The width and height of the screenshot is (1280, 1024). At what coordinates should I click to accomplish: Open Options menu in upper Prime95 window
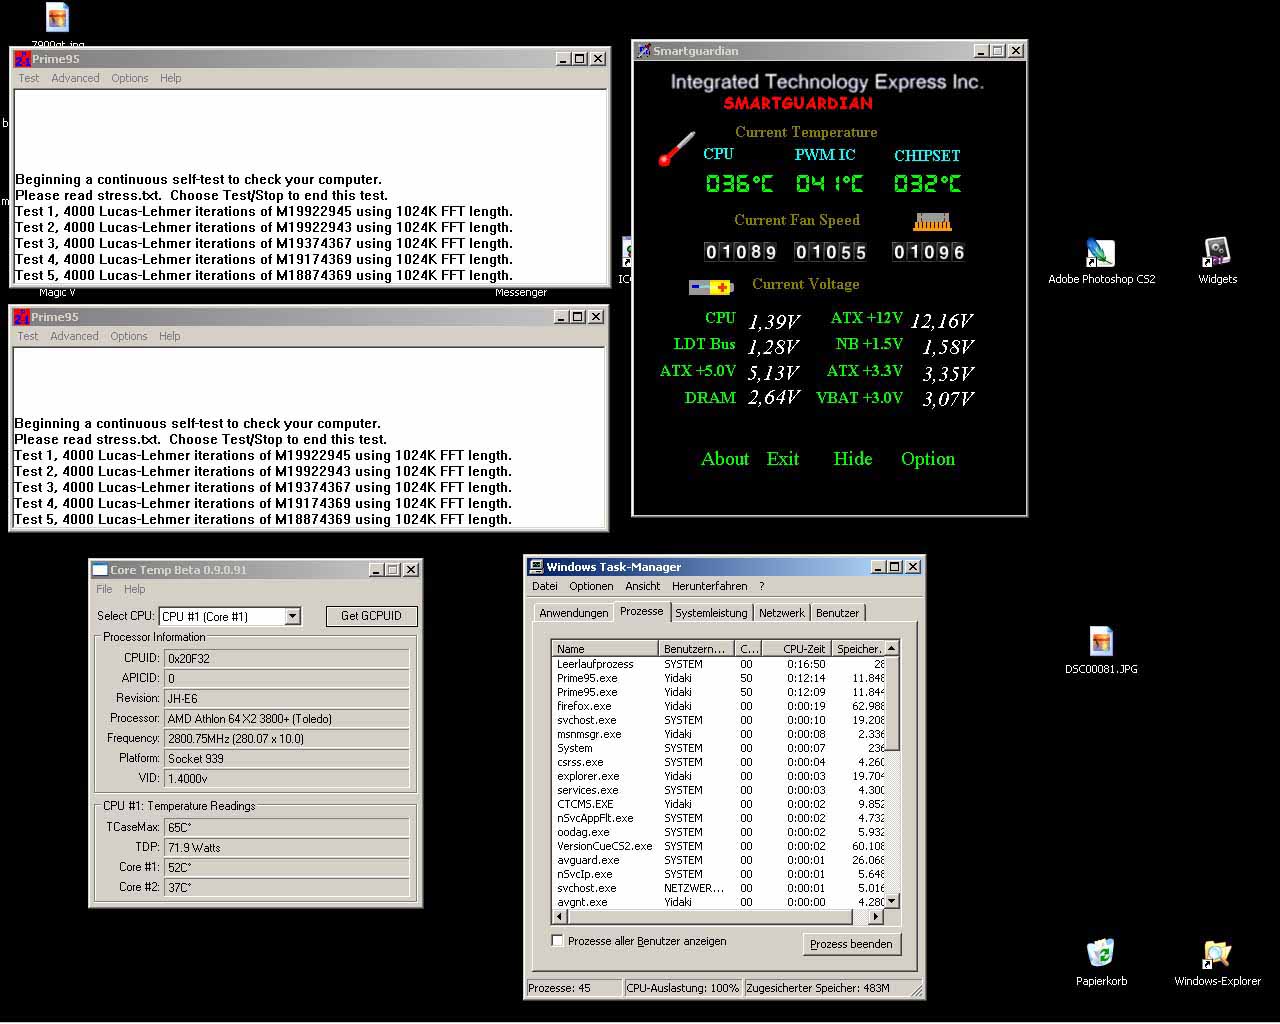point(130,78)
